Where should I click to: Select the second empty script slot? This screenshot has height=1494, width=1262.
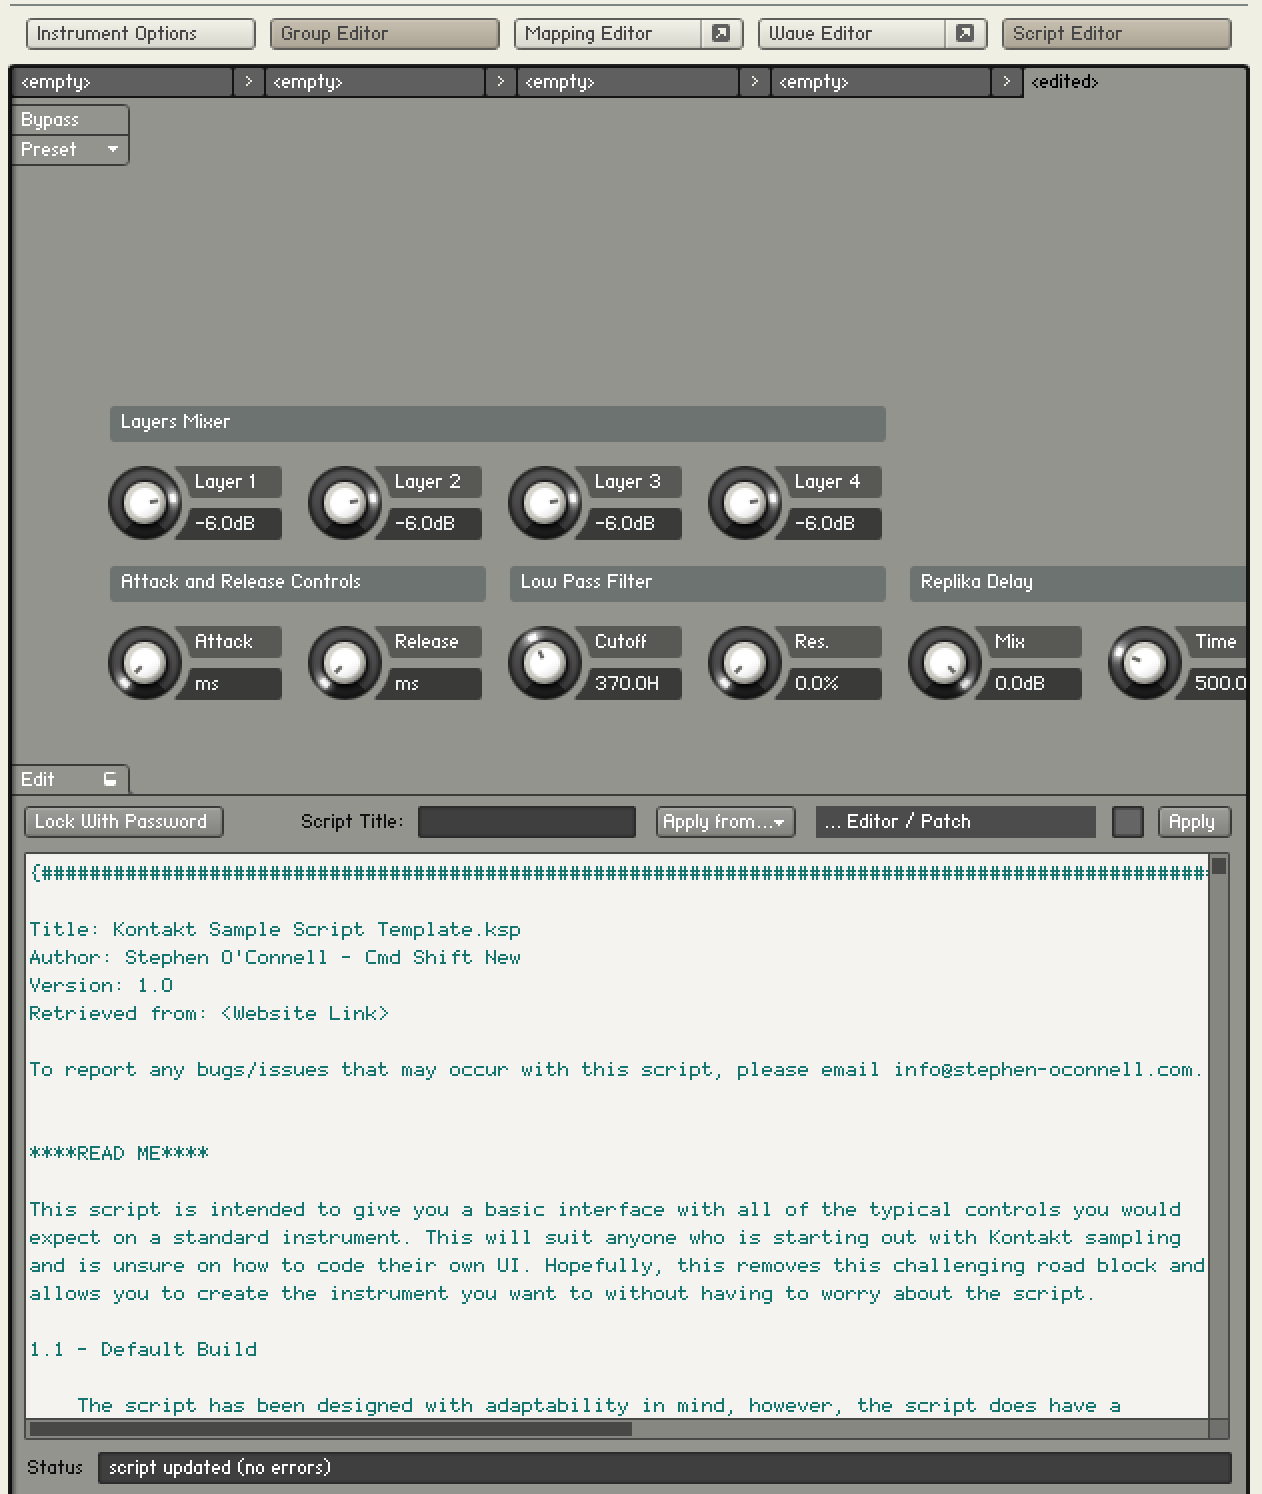tap(375, 82)
